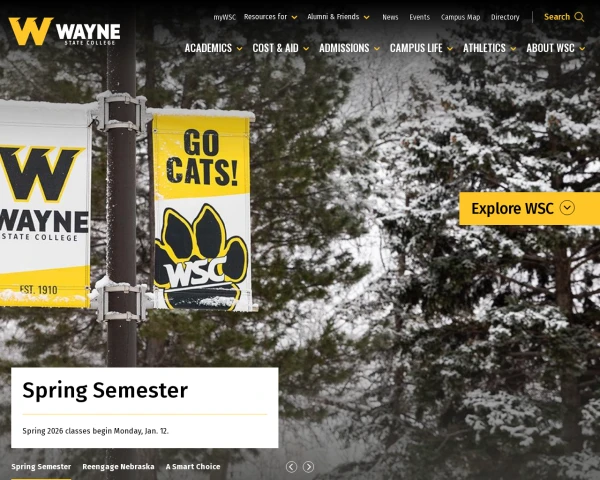Open the Events link

point(420,17)
